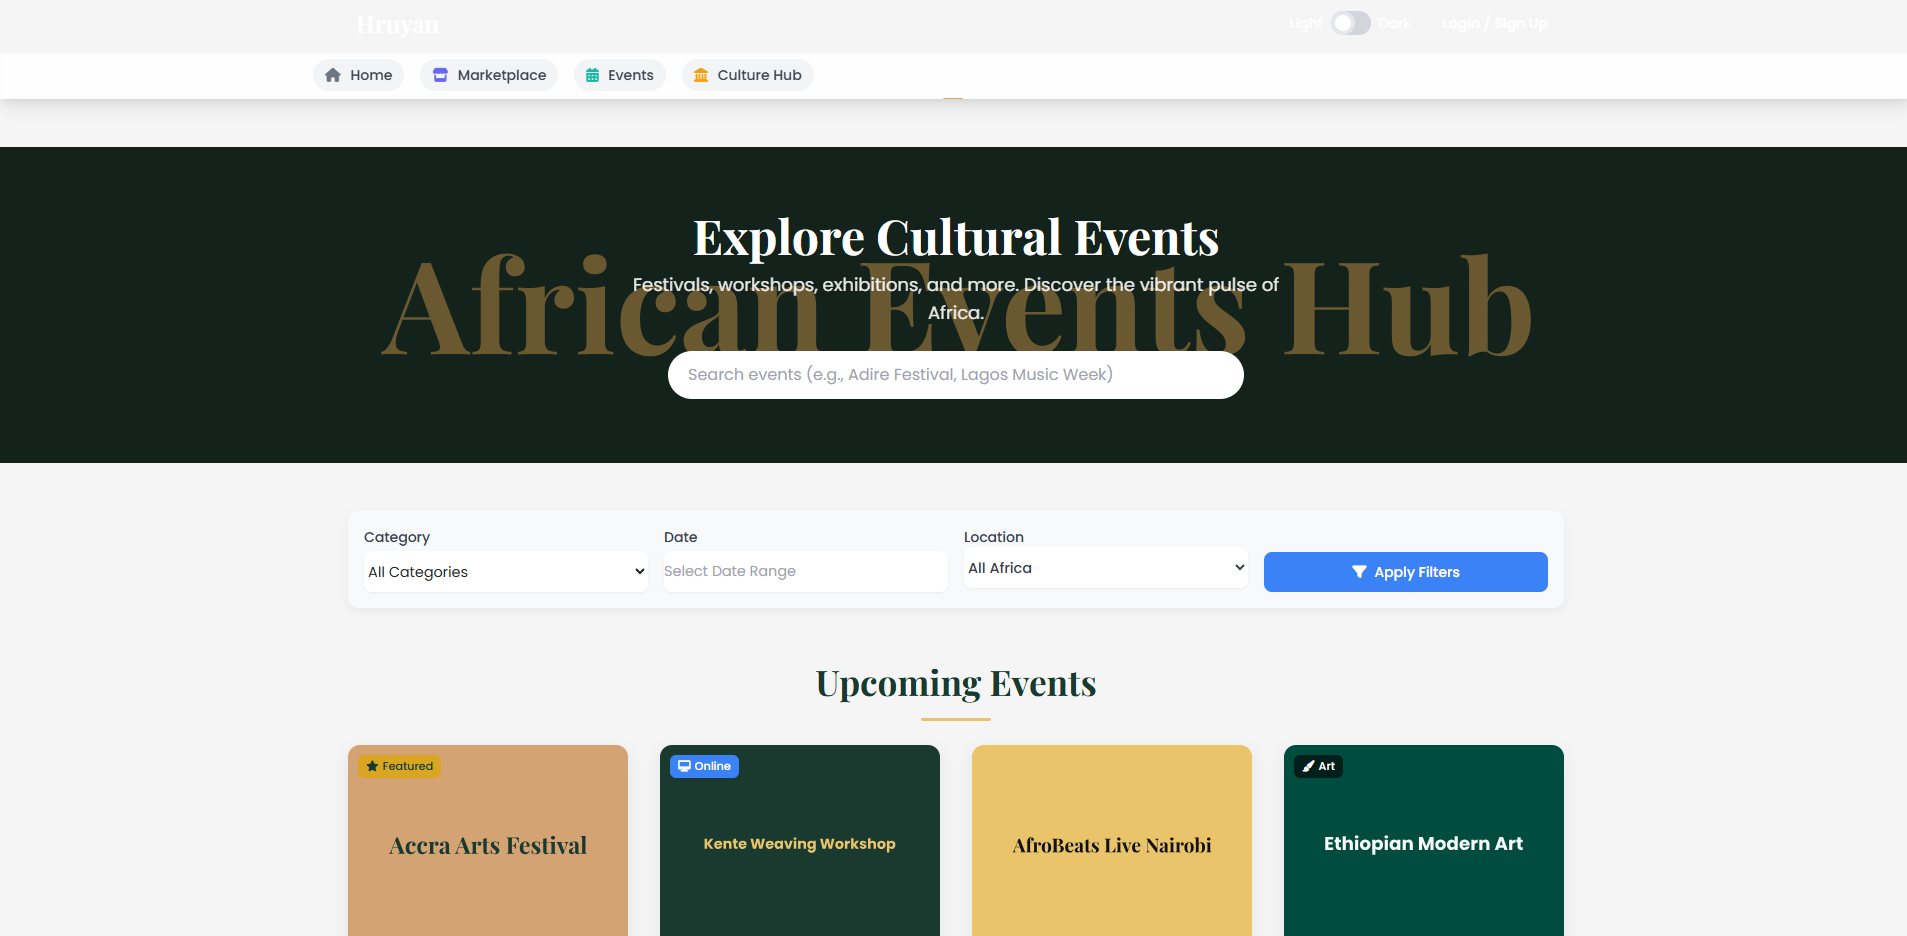This screenshot has height=936, width=1907.
Task: Click the Culture Hub landmark icon
Action: click(x=701, y=75)
